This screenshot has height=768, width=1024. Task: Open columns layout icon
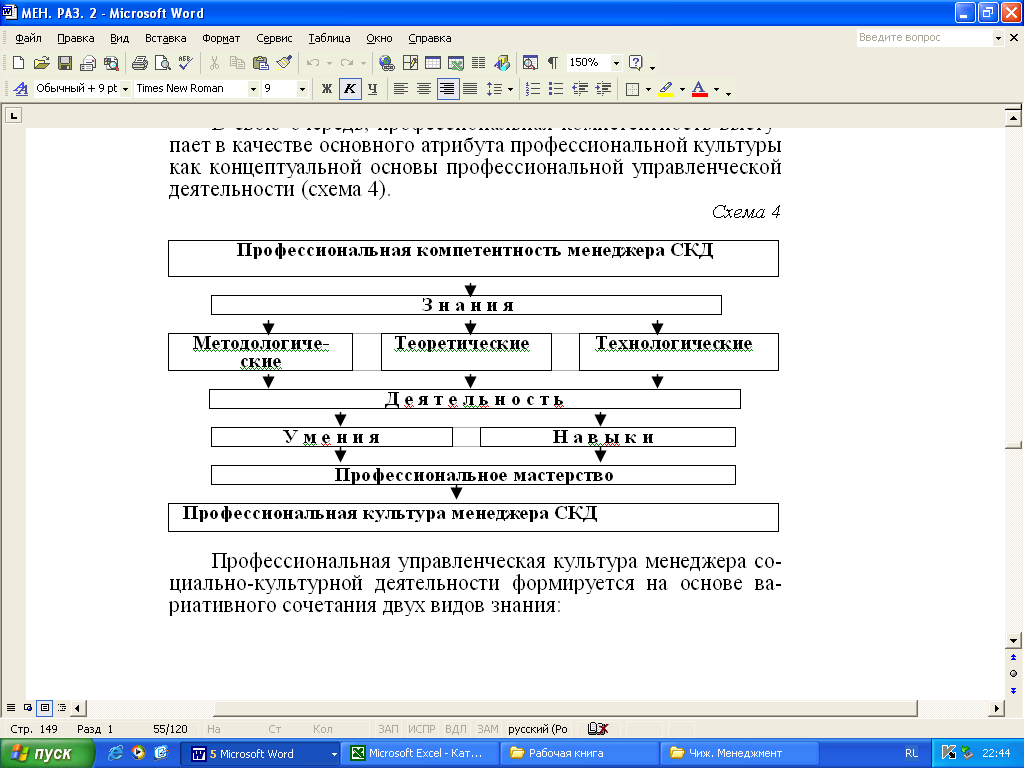click(x=479, y=63)
